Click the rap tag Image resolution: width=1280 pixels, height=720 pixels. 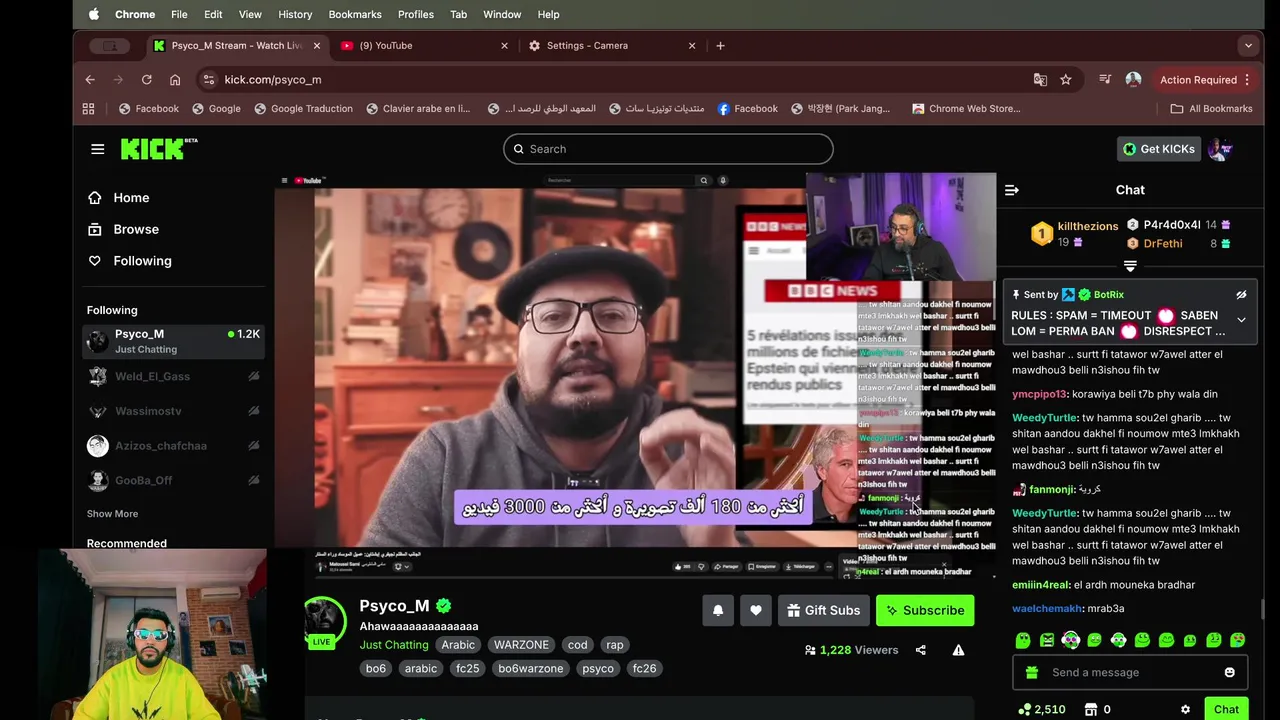click(615, 645)
